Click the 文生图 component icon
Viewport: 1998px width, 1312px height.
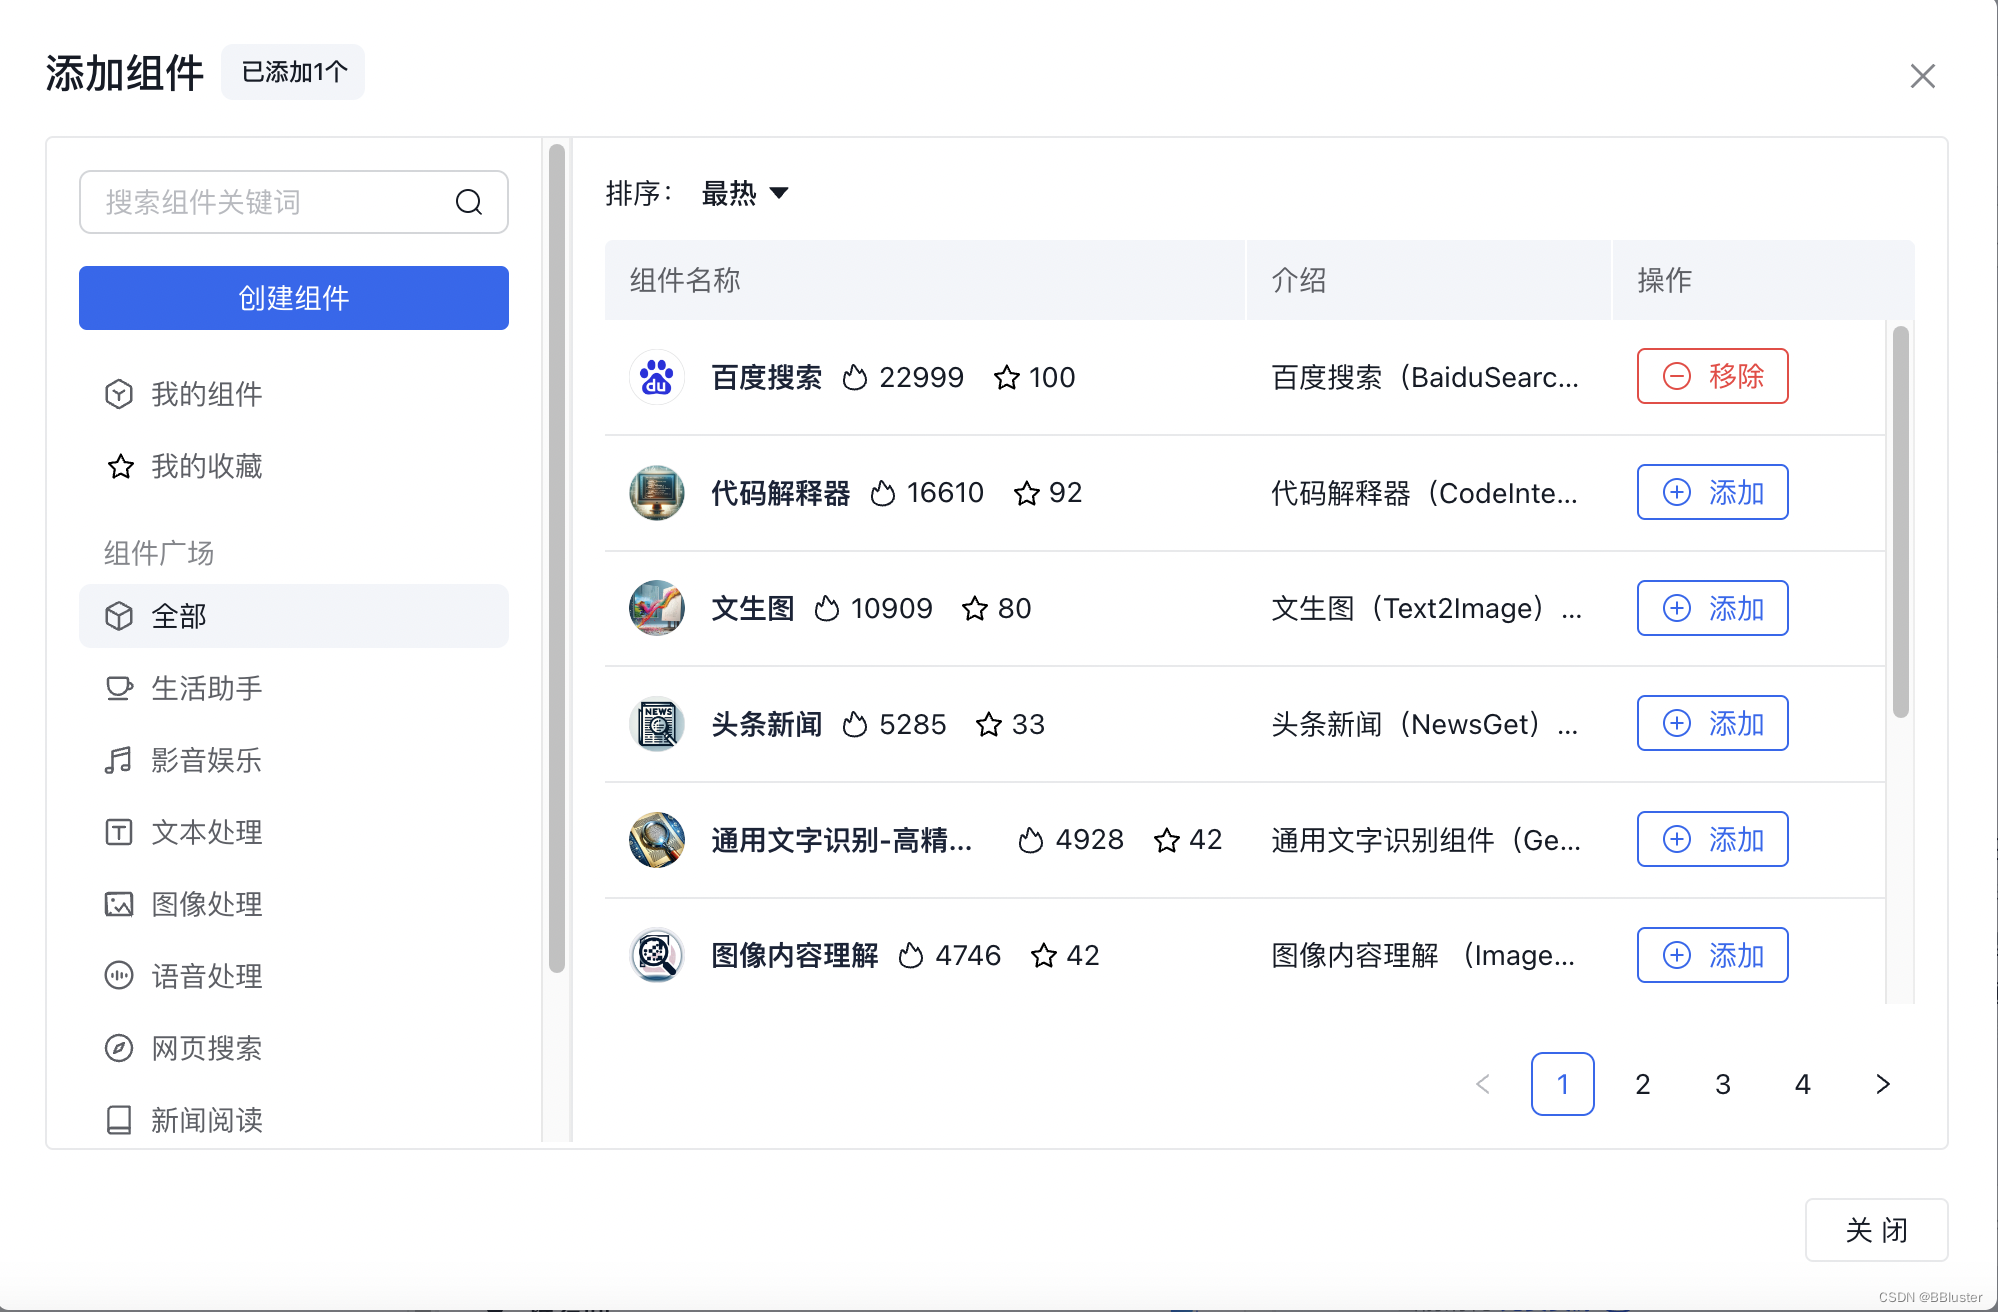tap(656, 608)
